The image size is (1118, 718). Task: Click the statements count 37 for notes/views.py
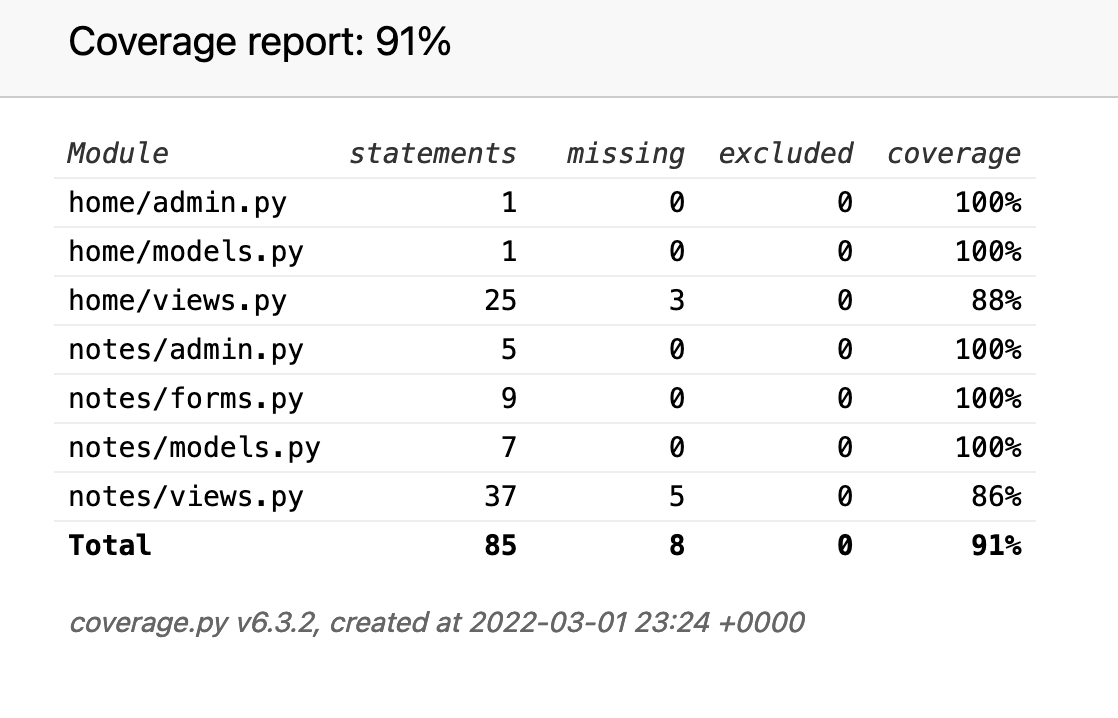(500, 496)
